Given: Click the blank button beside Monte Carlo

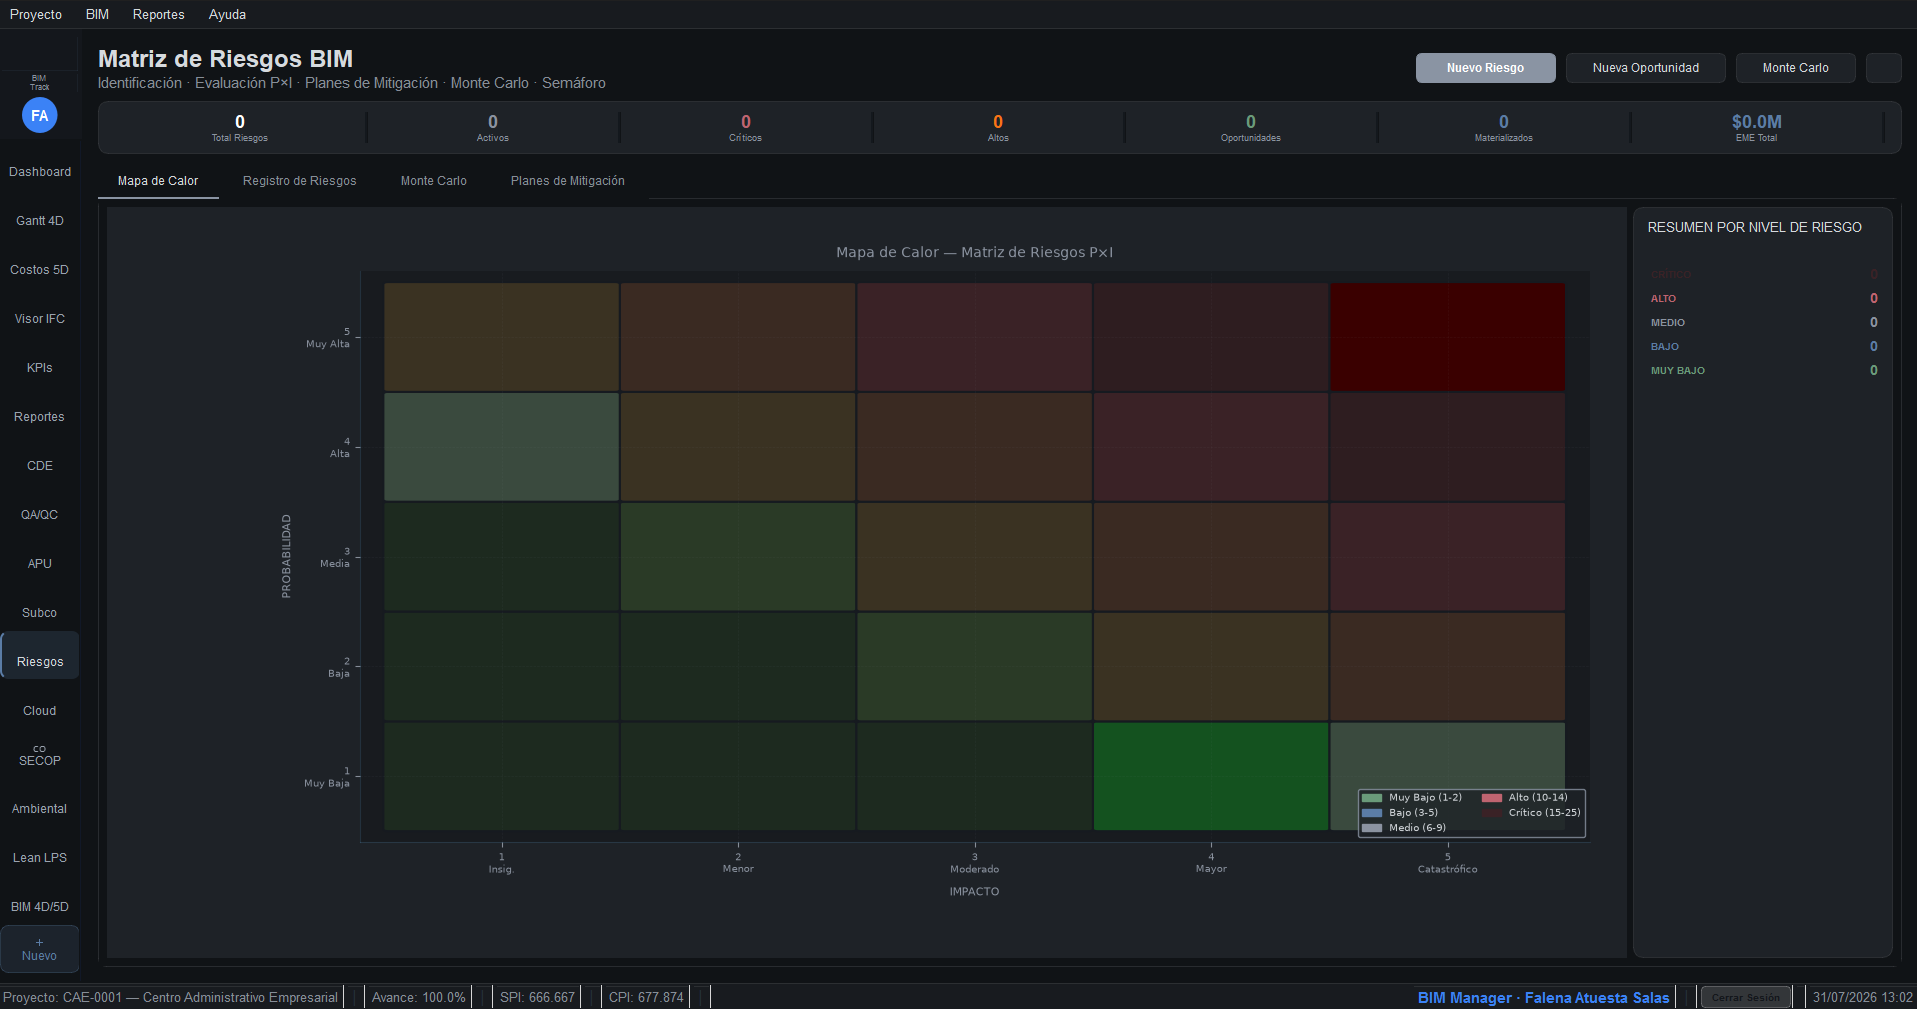Looking at the screenshot, I should point(1884,68).
